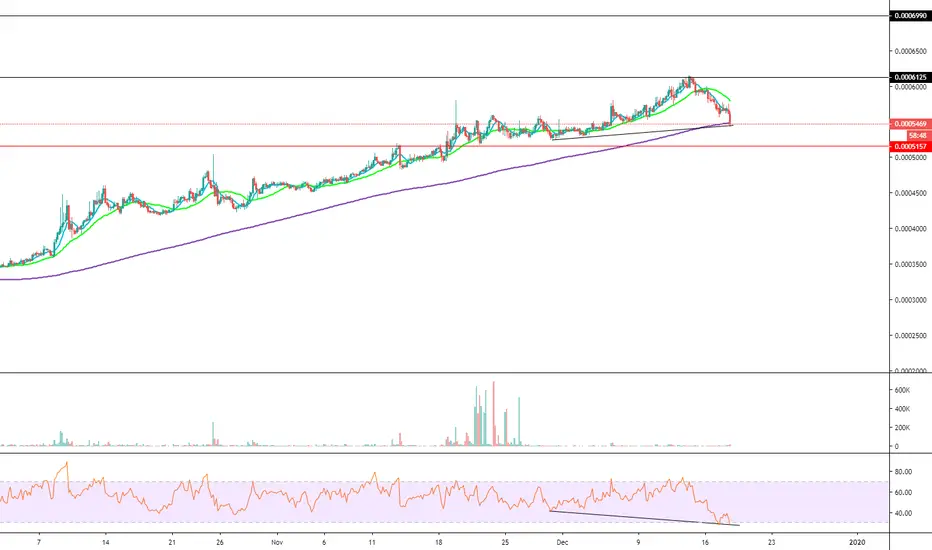Viewport: 932px width, 550px height.
Task: Click the 0.0006500 price axis value
Action: [x=911, y=51]
